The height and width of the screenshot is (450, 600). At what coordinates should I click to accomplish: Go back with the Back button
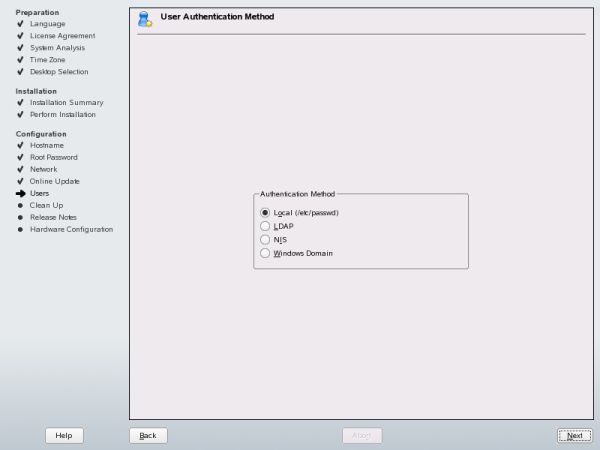coord(148,435)
